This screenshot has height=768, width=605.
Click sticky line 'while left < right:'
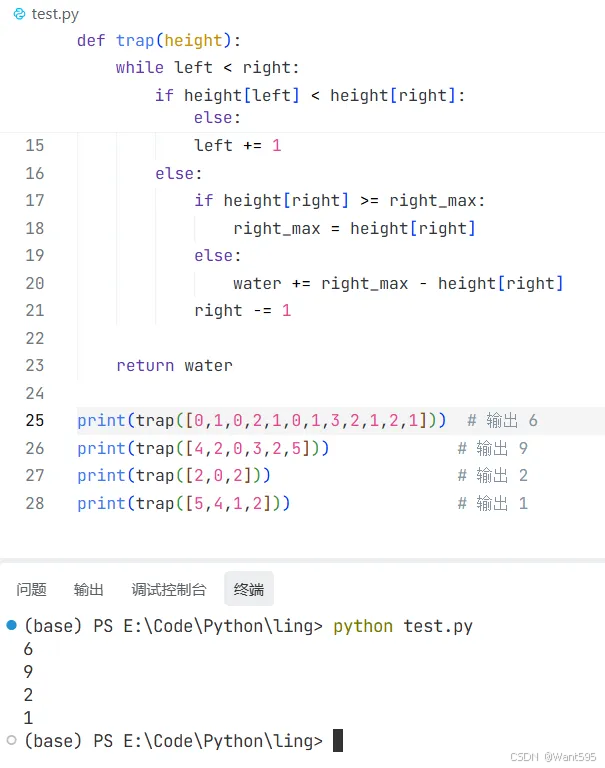click(207, 67)
